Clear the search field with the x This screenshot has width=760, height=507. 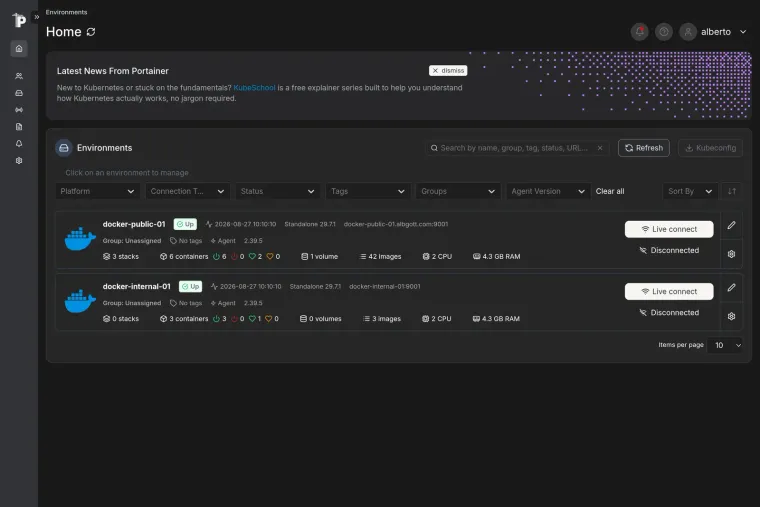pyautogui.click(x=600, y=148)
